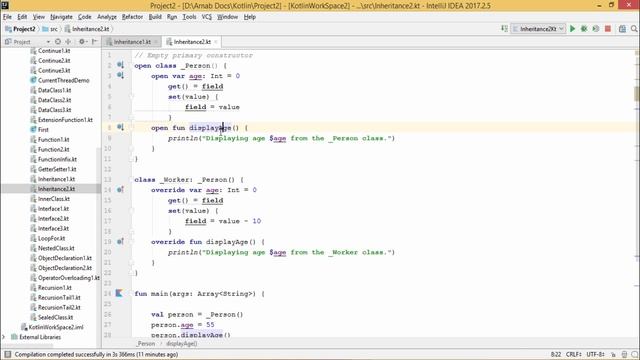Image resolution: width=640 pixels, height=360 pixels.
Task: Close the Inheritance2.kt editor tab
Action: [x=216, y=42]
